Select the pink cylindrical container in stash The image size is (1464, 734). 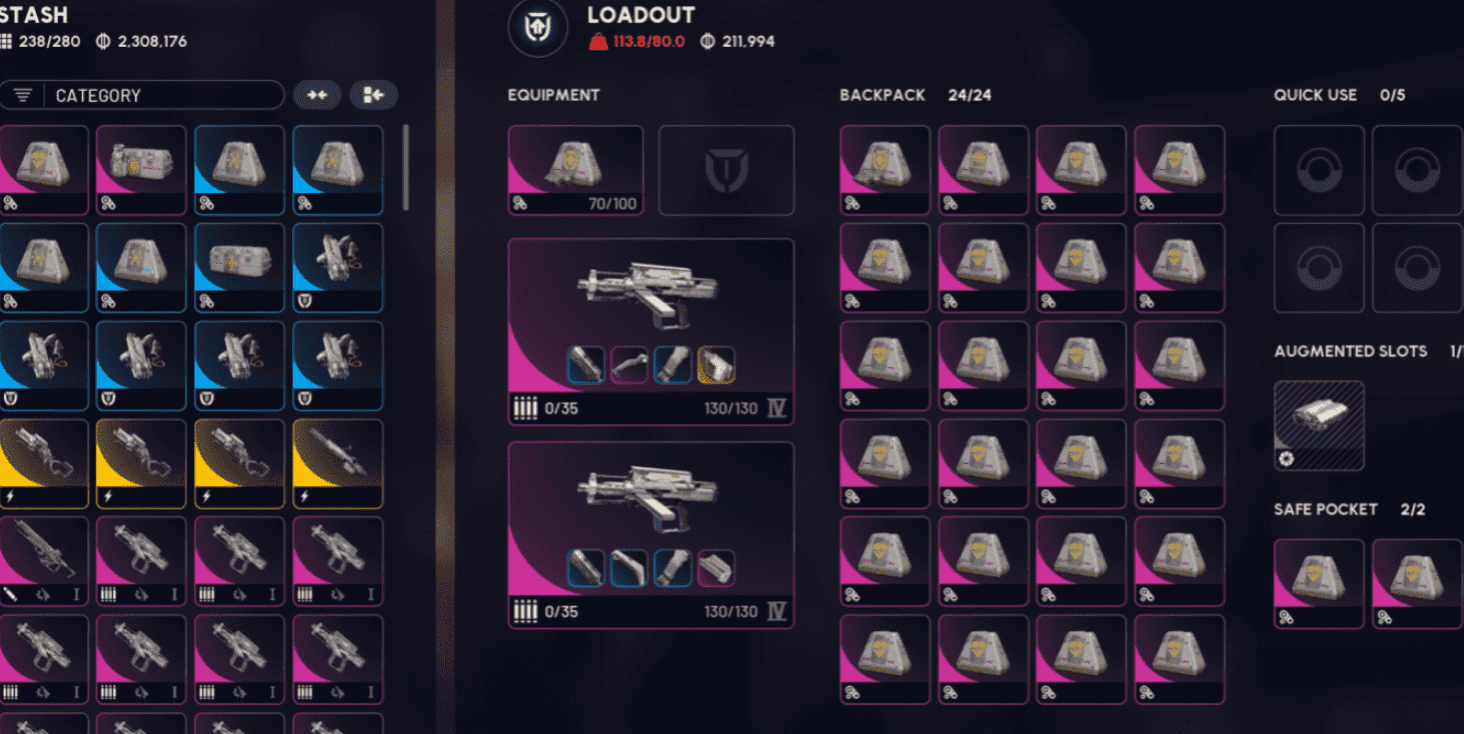tap(141, 170)
